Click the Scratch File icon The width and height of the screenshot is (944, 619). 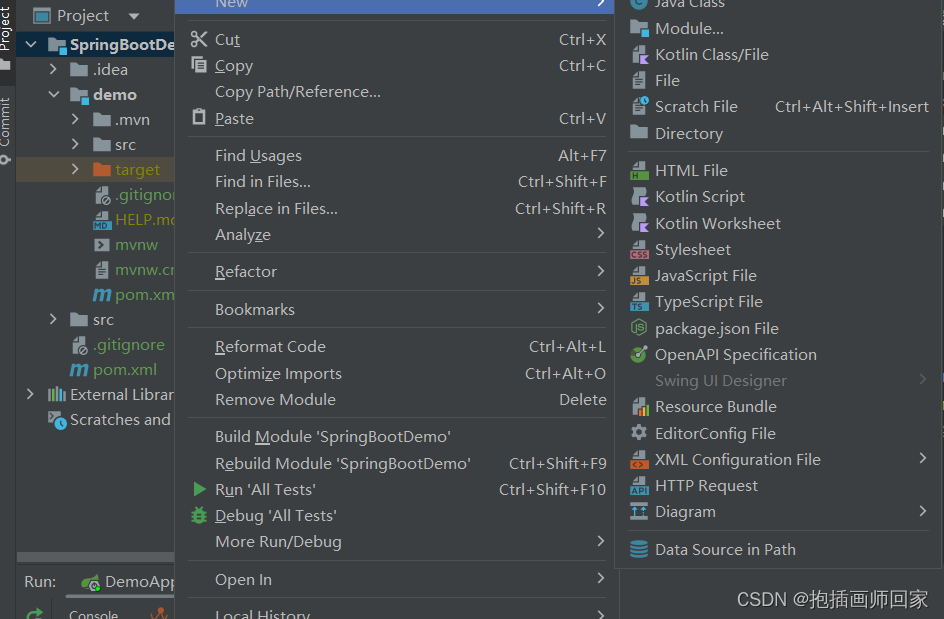click(x=639, y=106)
